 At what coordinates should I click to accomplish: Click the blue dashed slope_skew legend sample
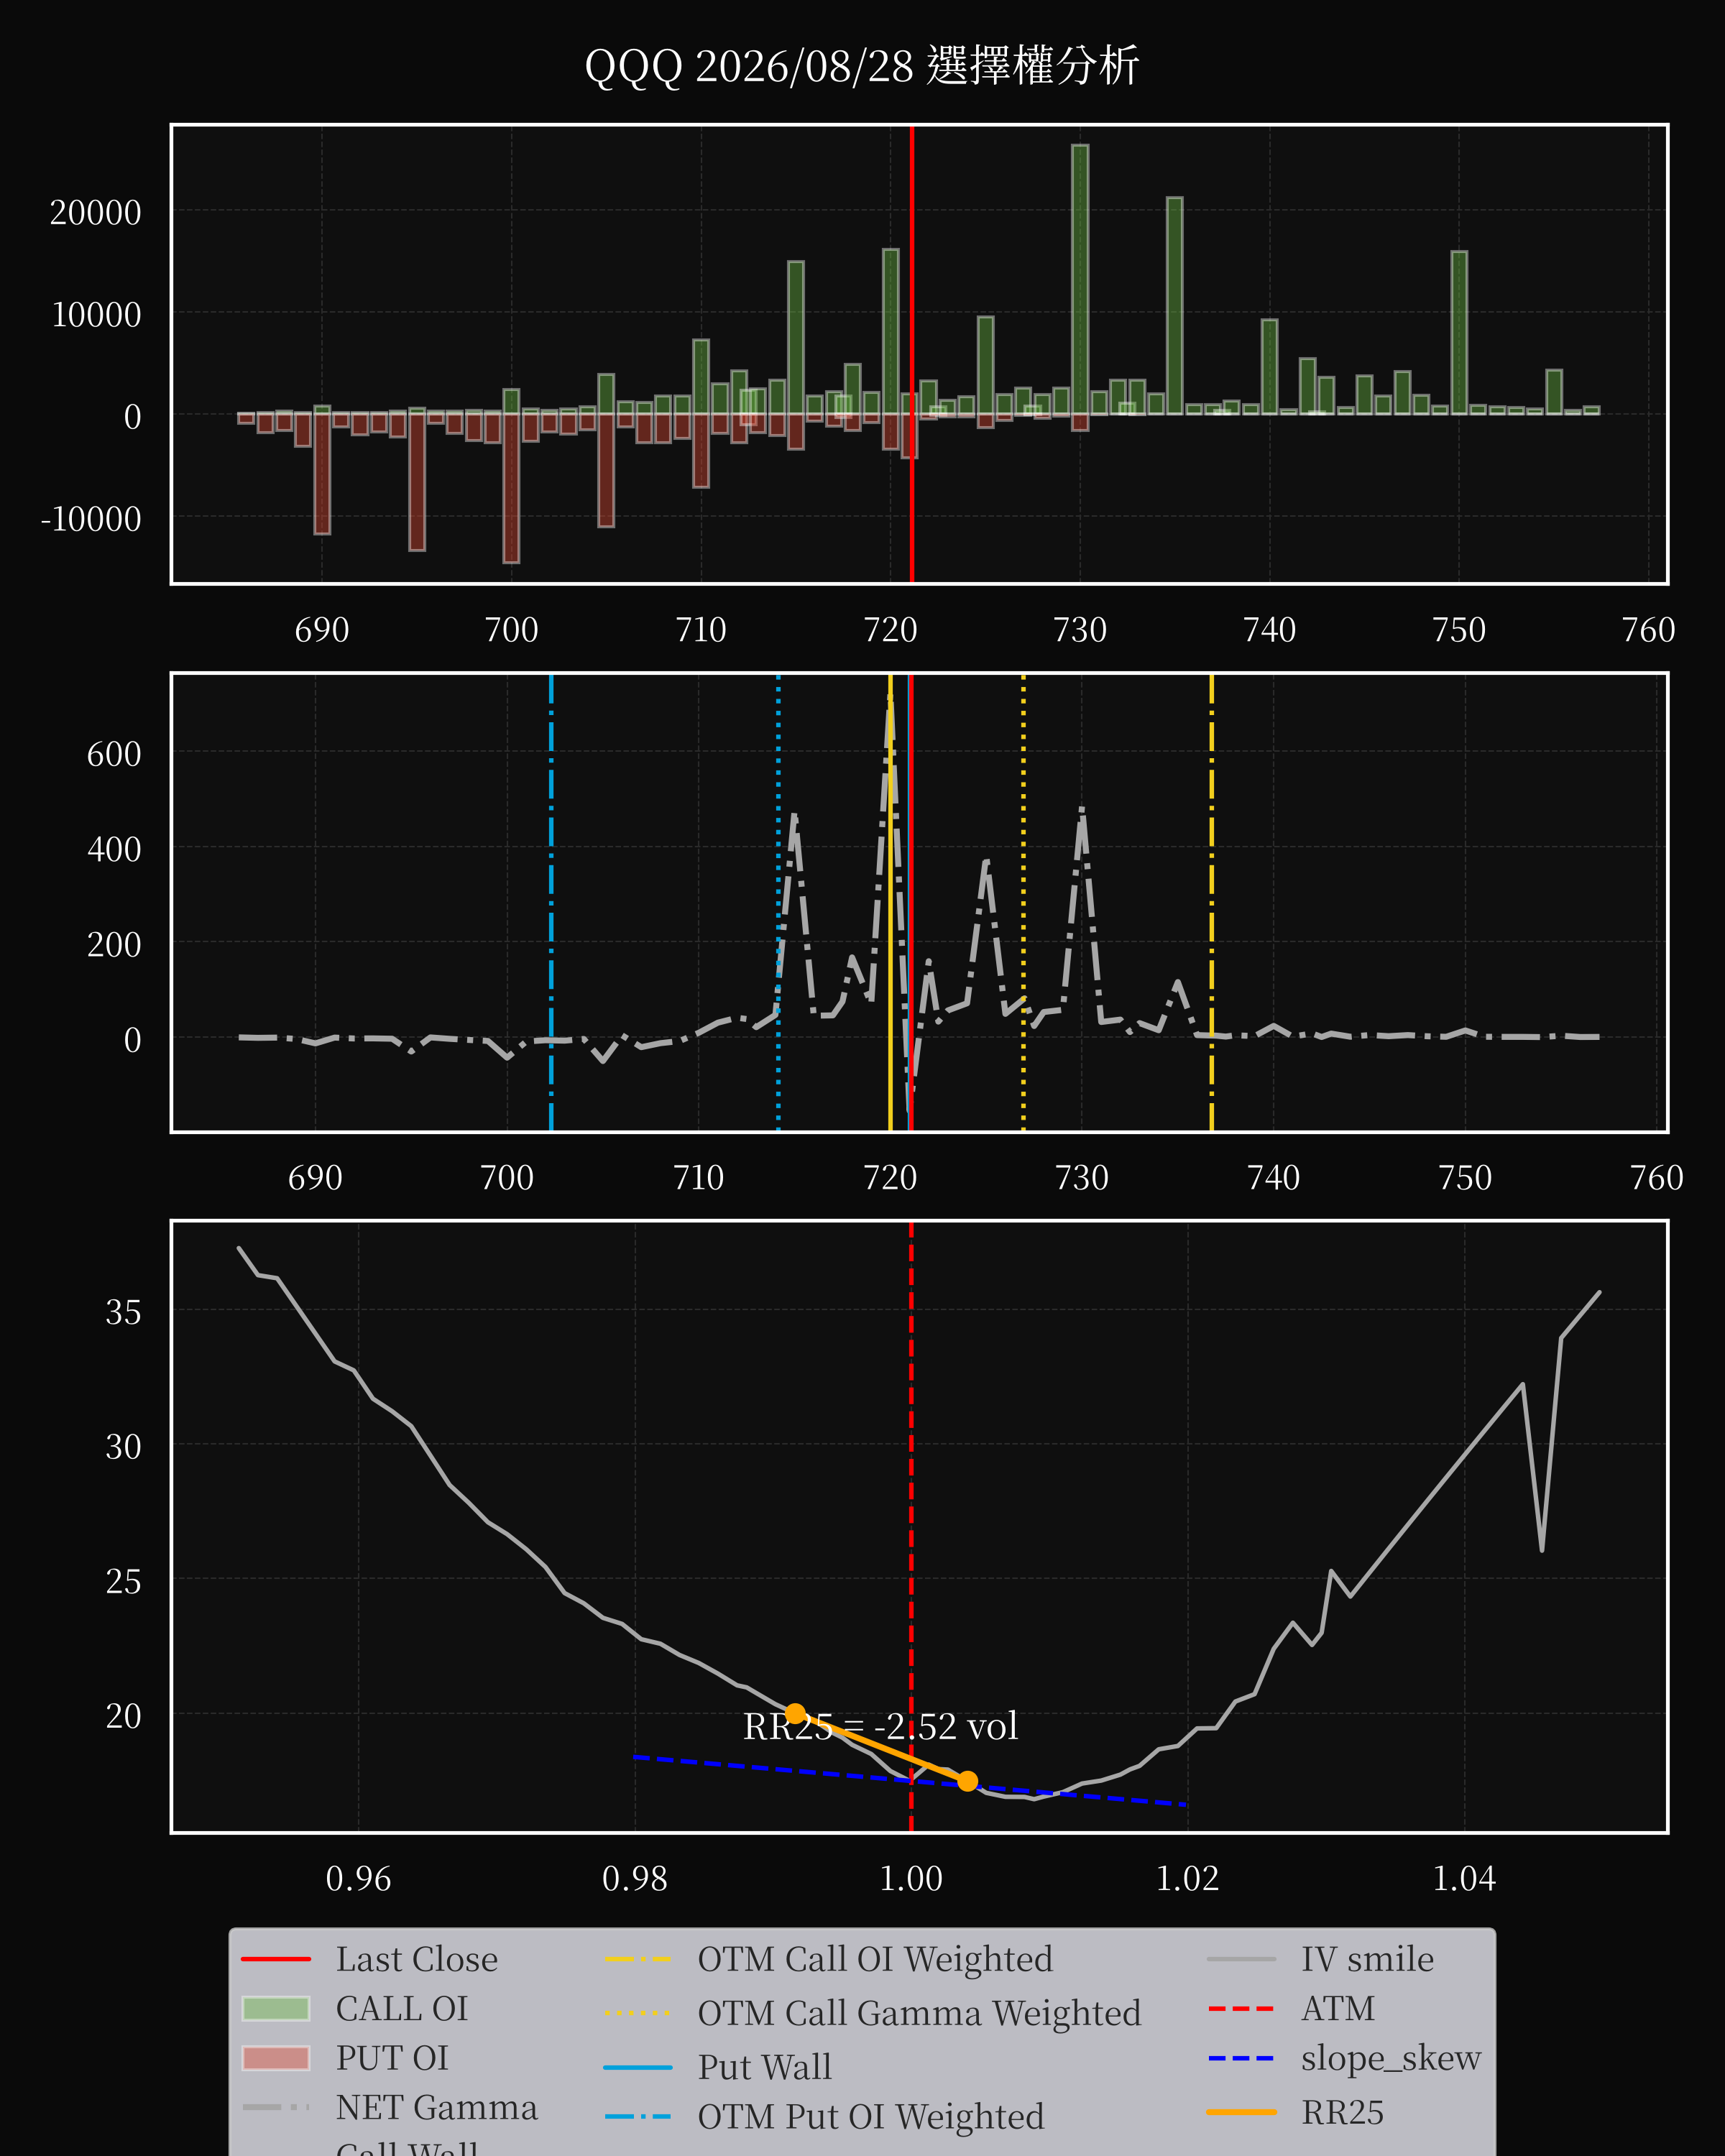click(x=1241, y=2058)
